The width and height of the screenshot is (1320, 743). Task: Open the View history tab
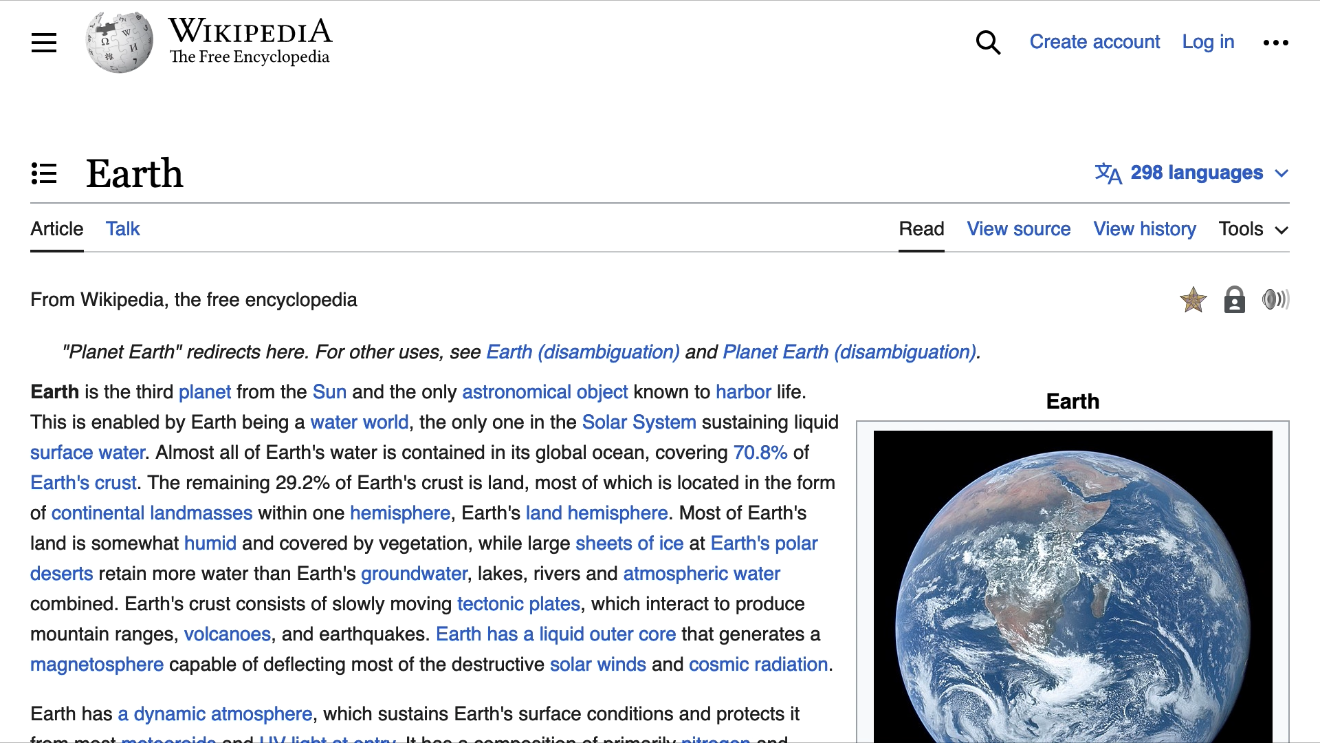click(1145, 229)
